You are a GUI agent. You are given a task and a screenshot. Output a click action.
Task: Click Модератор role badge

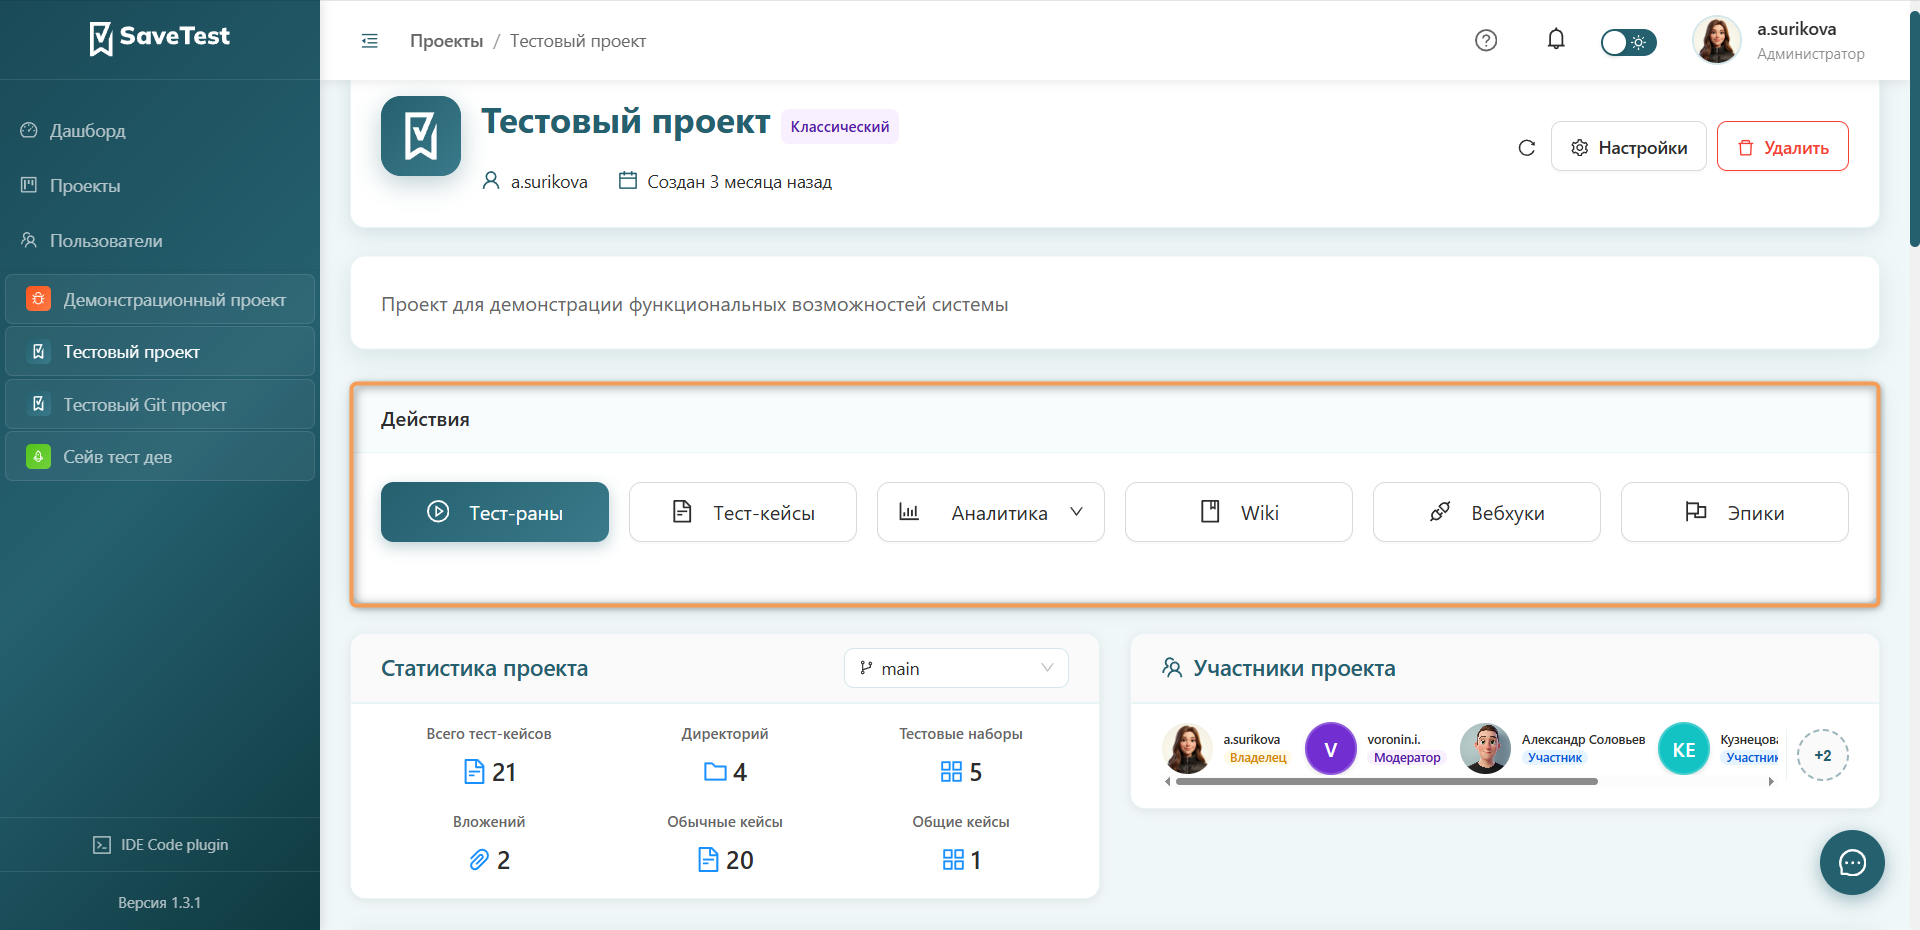pyautogui.click(x=1407, y=758)
